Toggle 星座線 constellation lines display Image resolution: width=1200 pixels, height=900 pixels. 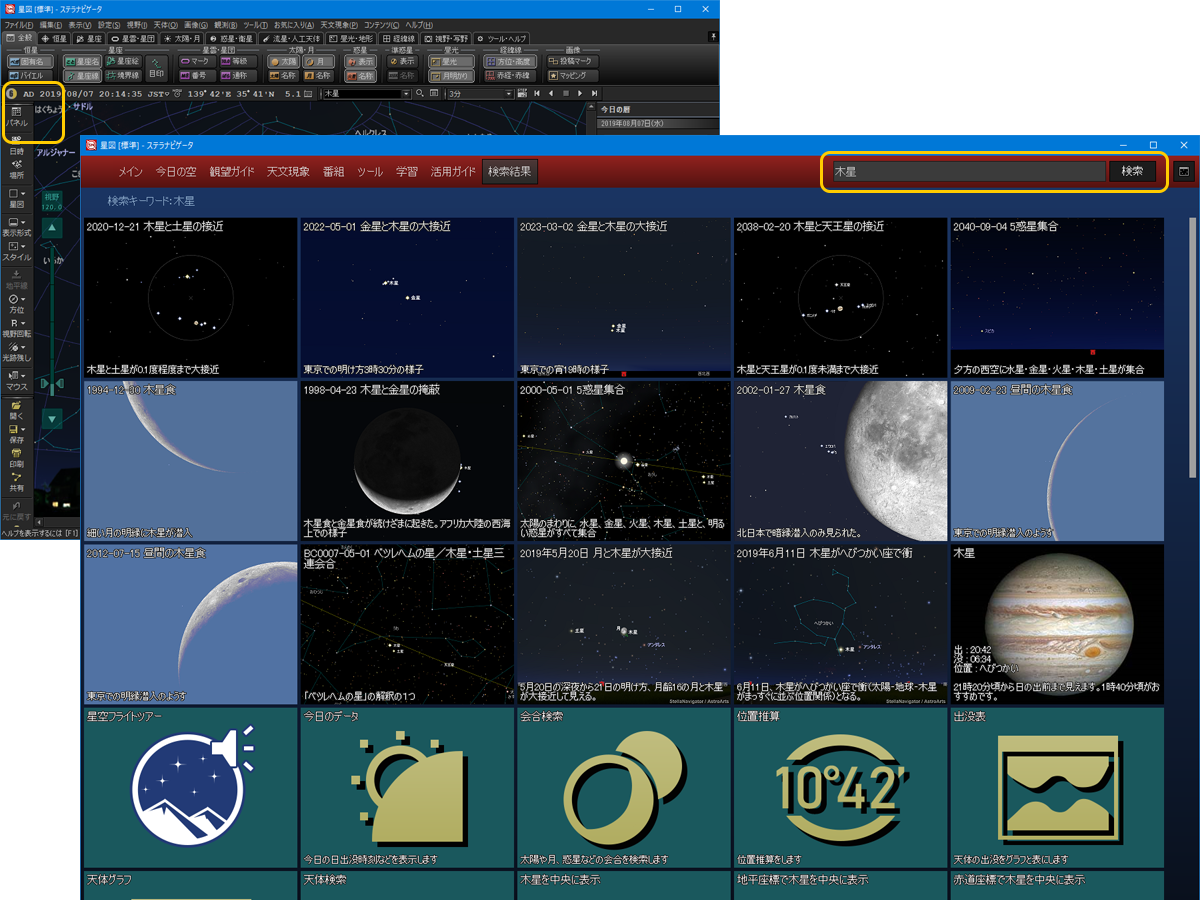(84, 75)
